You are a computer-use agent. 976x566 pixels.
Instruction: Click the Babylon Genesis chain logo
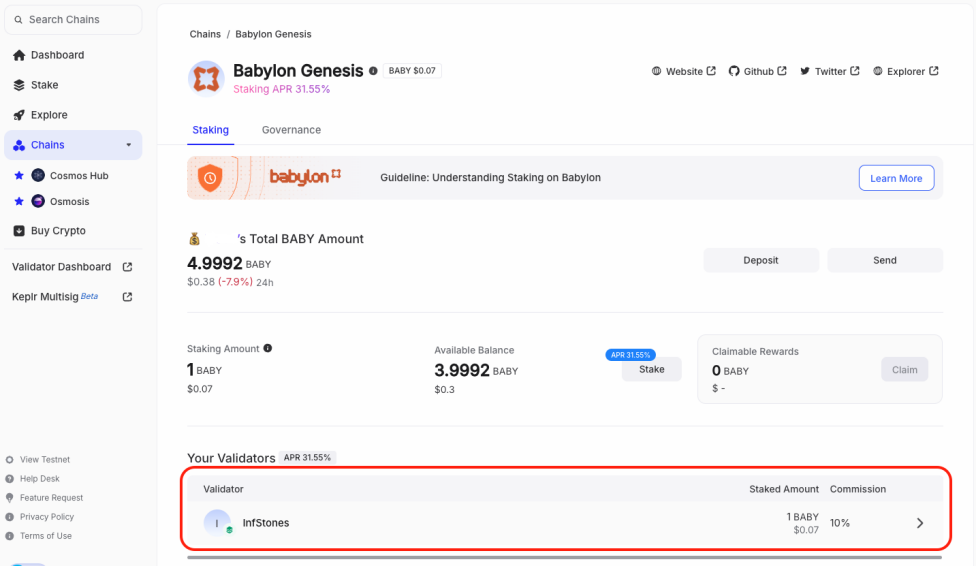tap(206, 78)
